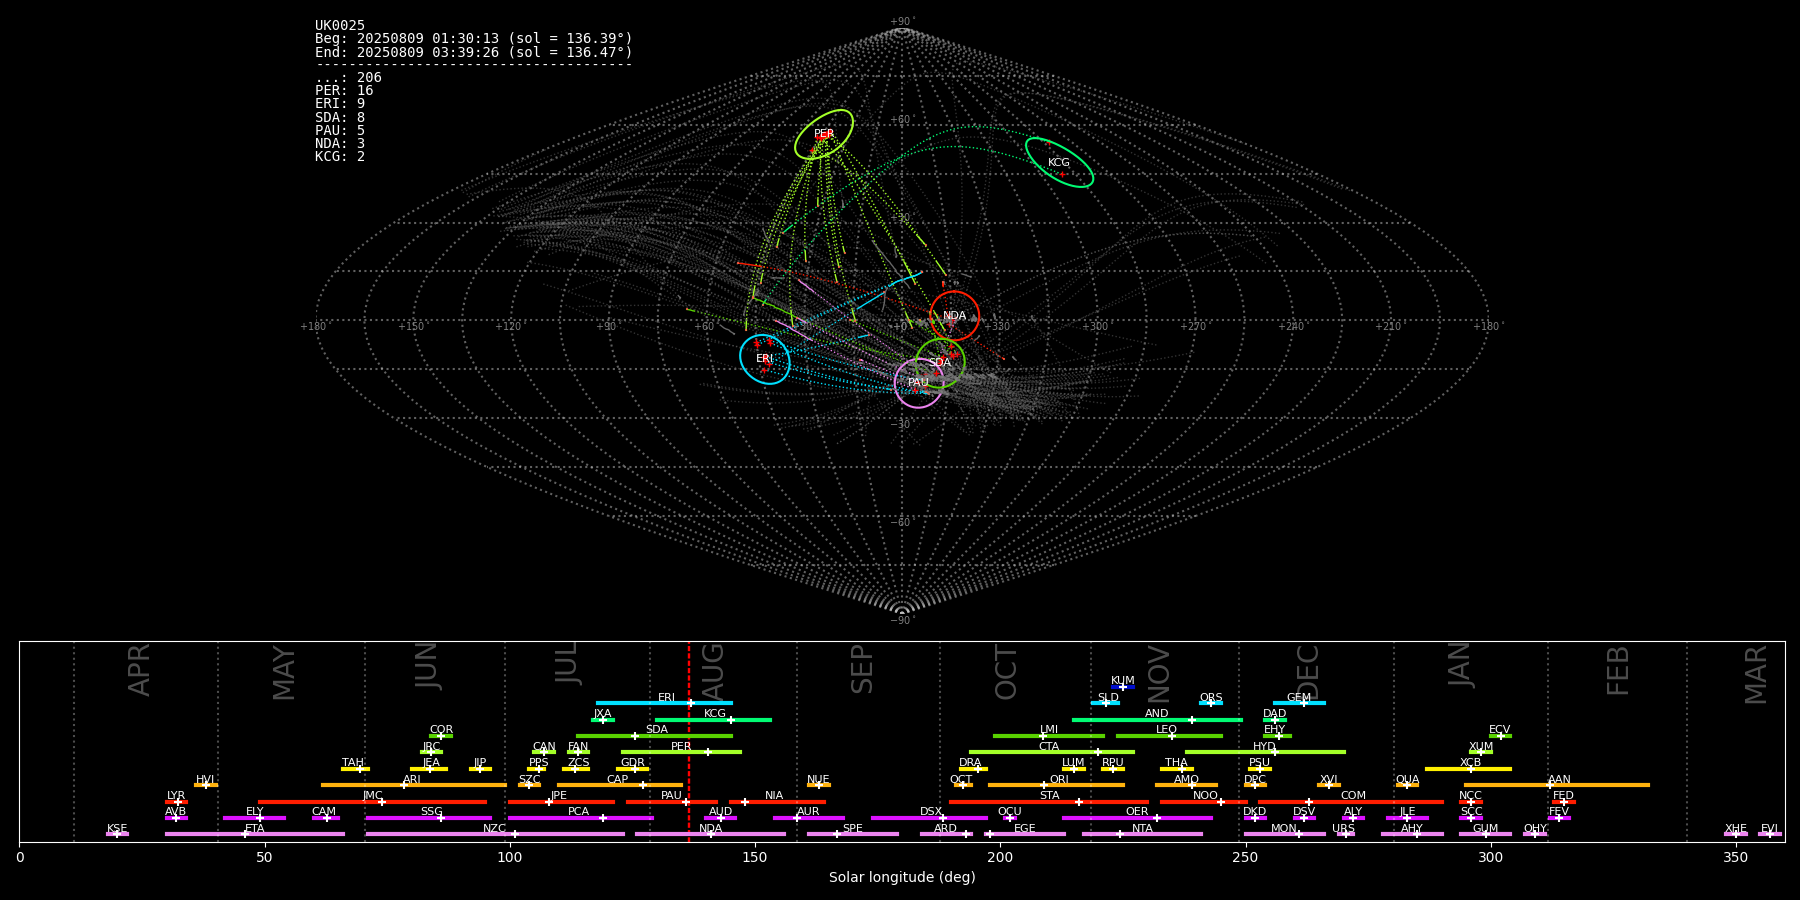Click the DEC month label in the timeline
Screen dimensions: 1800x900
(1309, 672)
